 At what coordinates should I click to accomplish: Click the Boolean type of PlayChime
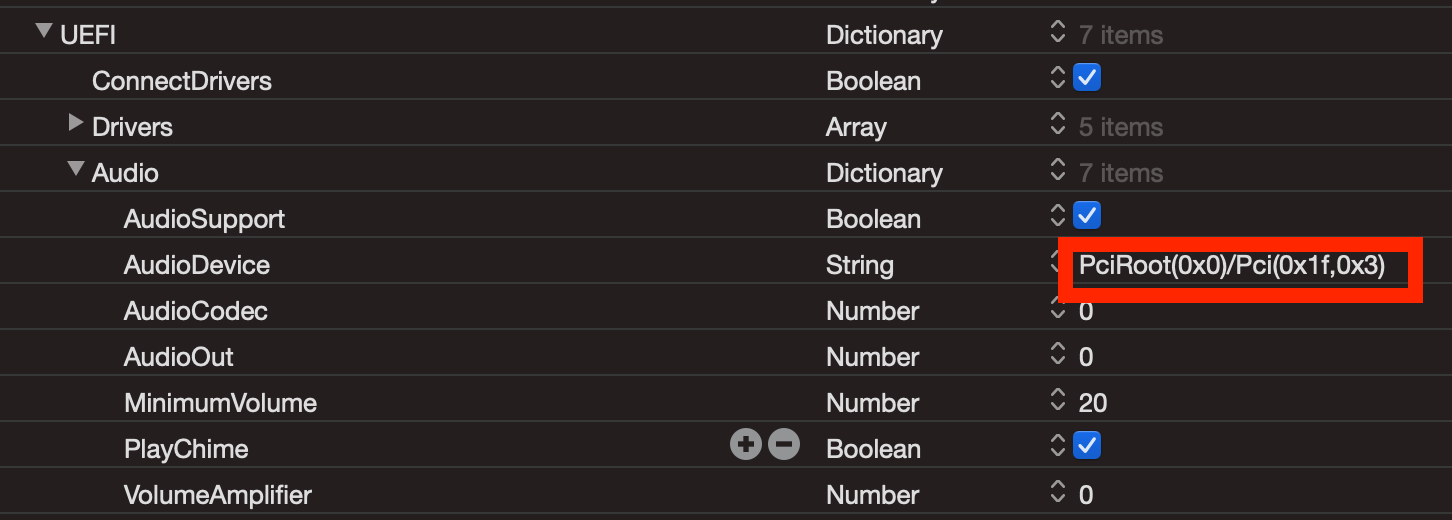873,449
